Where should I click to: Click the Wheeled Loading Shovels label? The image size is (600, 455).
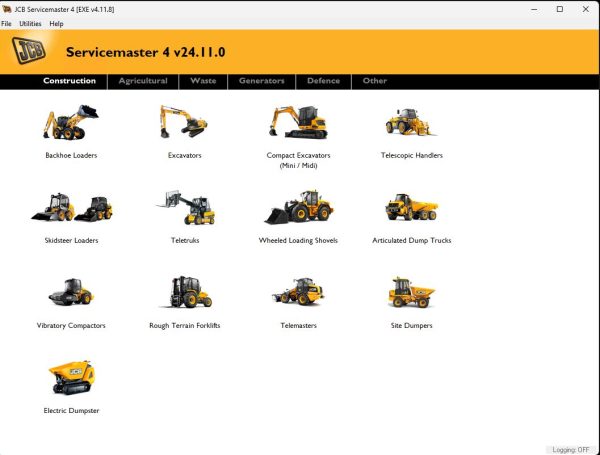click(298, 240)
